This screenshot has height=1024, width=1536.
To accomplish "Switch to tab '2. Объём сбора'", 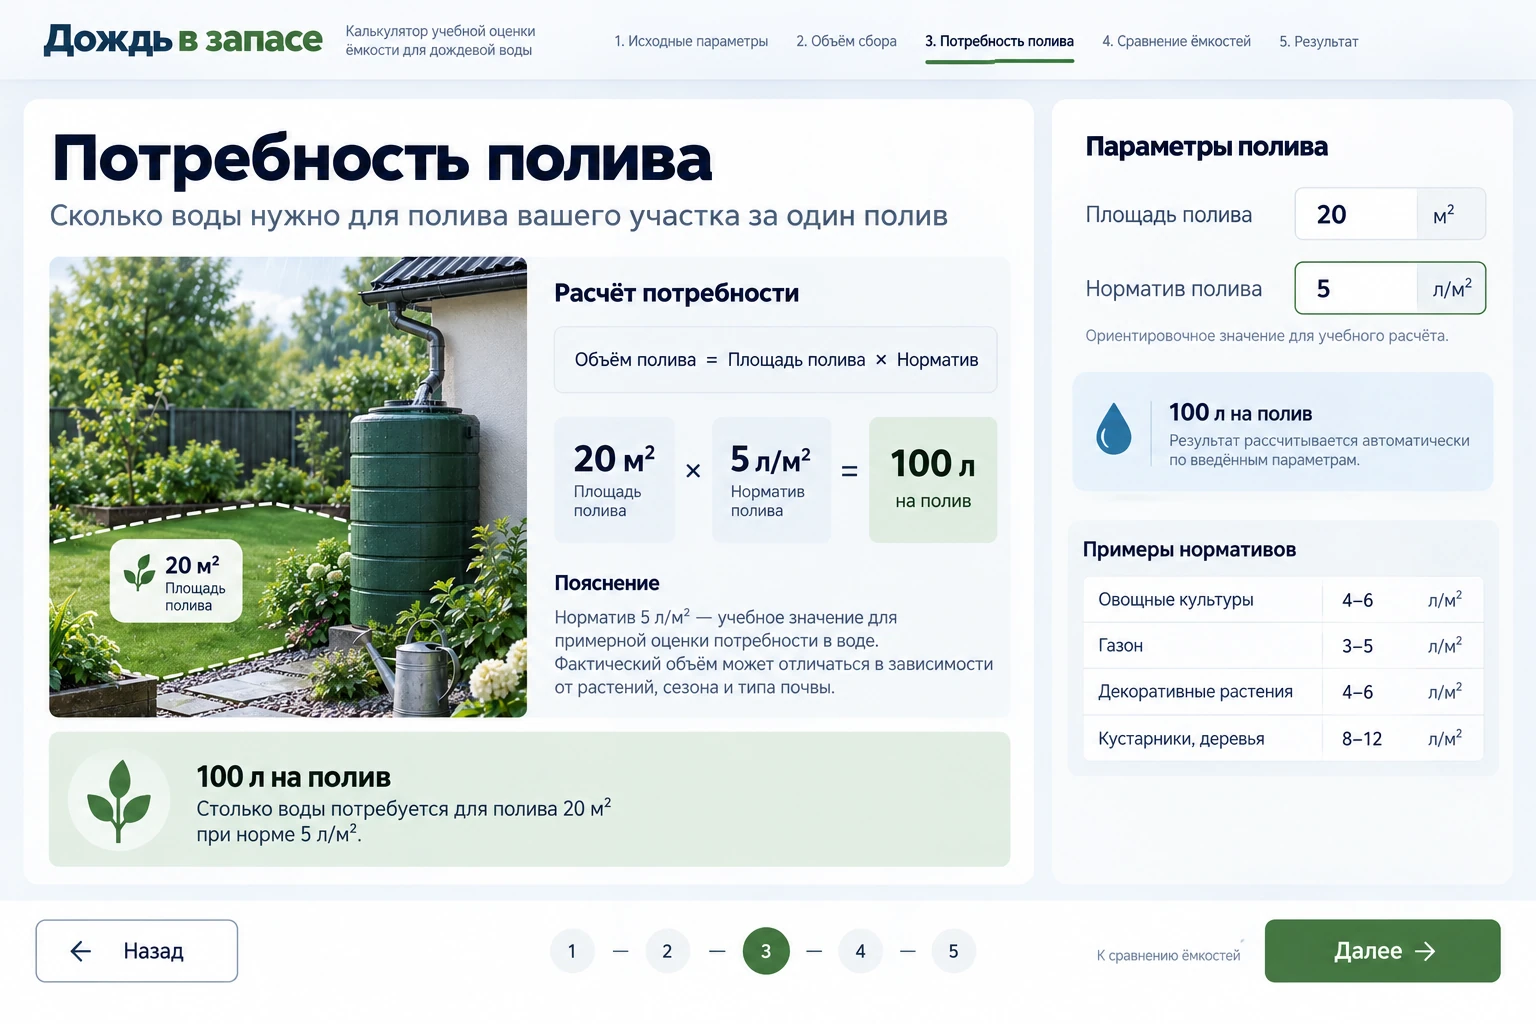I will pos(846,41).
